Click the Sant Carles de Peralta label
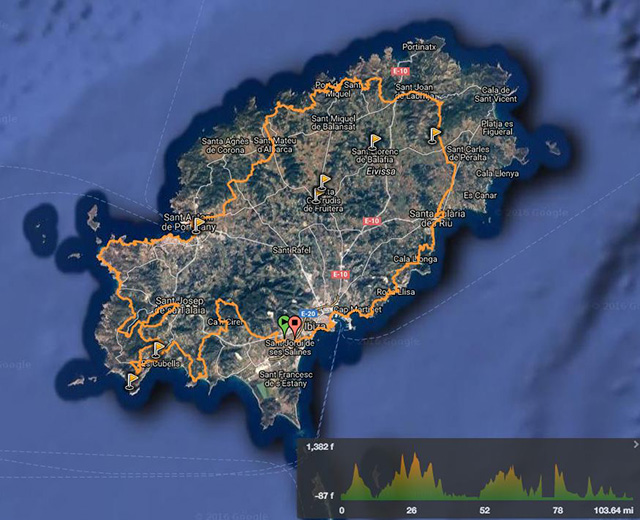This screenshot has width=640, height=520. pos(468,153)
